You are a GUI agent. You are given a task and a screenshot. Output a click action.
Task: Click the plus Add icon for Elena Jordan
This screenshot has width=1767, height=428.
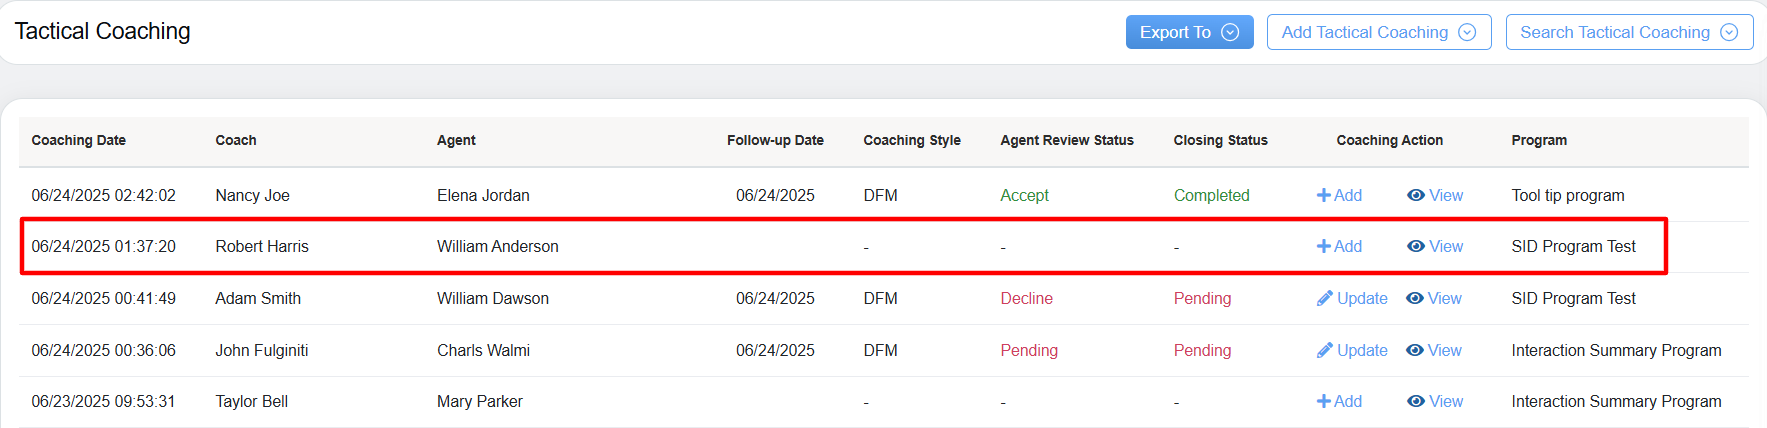pyautogui.click(x=1324, y=195)
